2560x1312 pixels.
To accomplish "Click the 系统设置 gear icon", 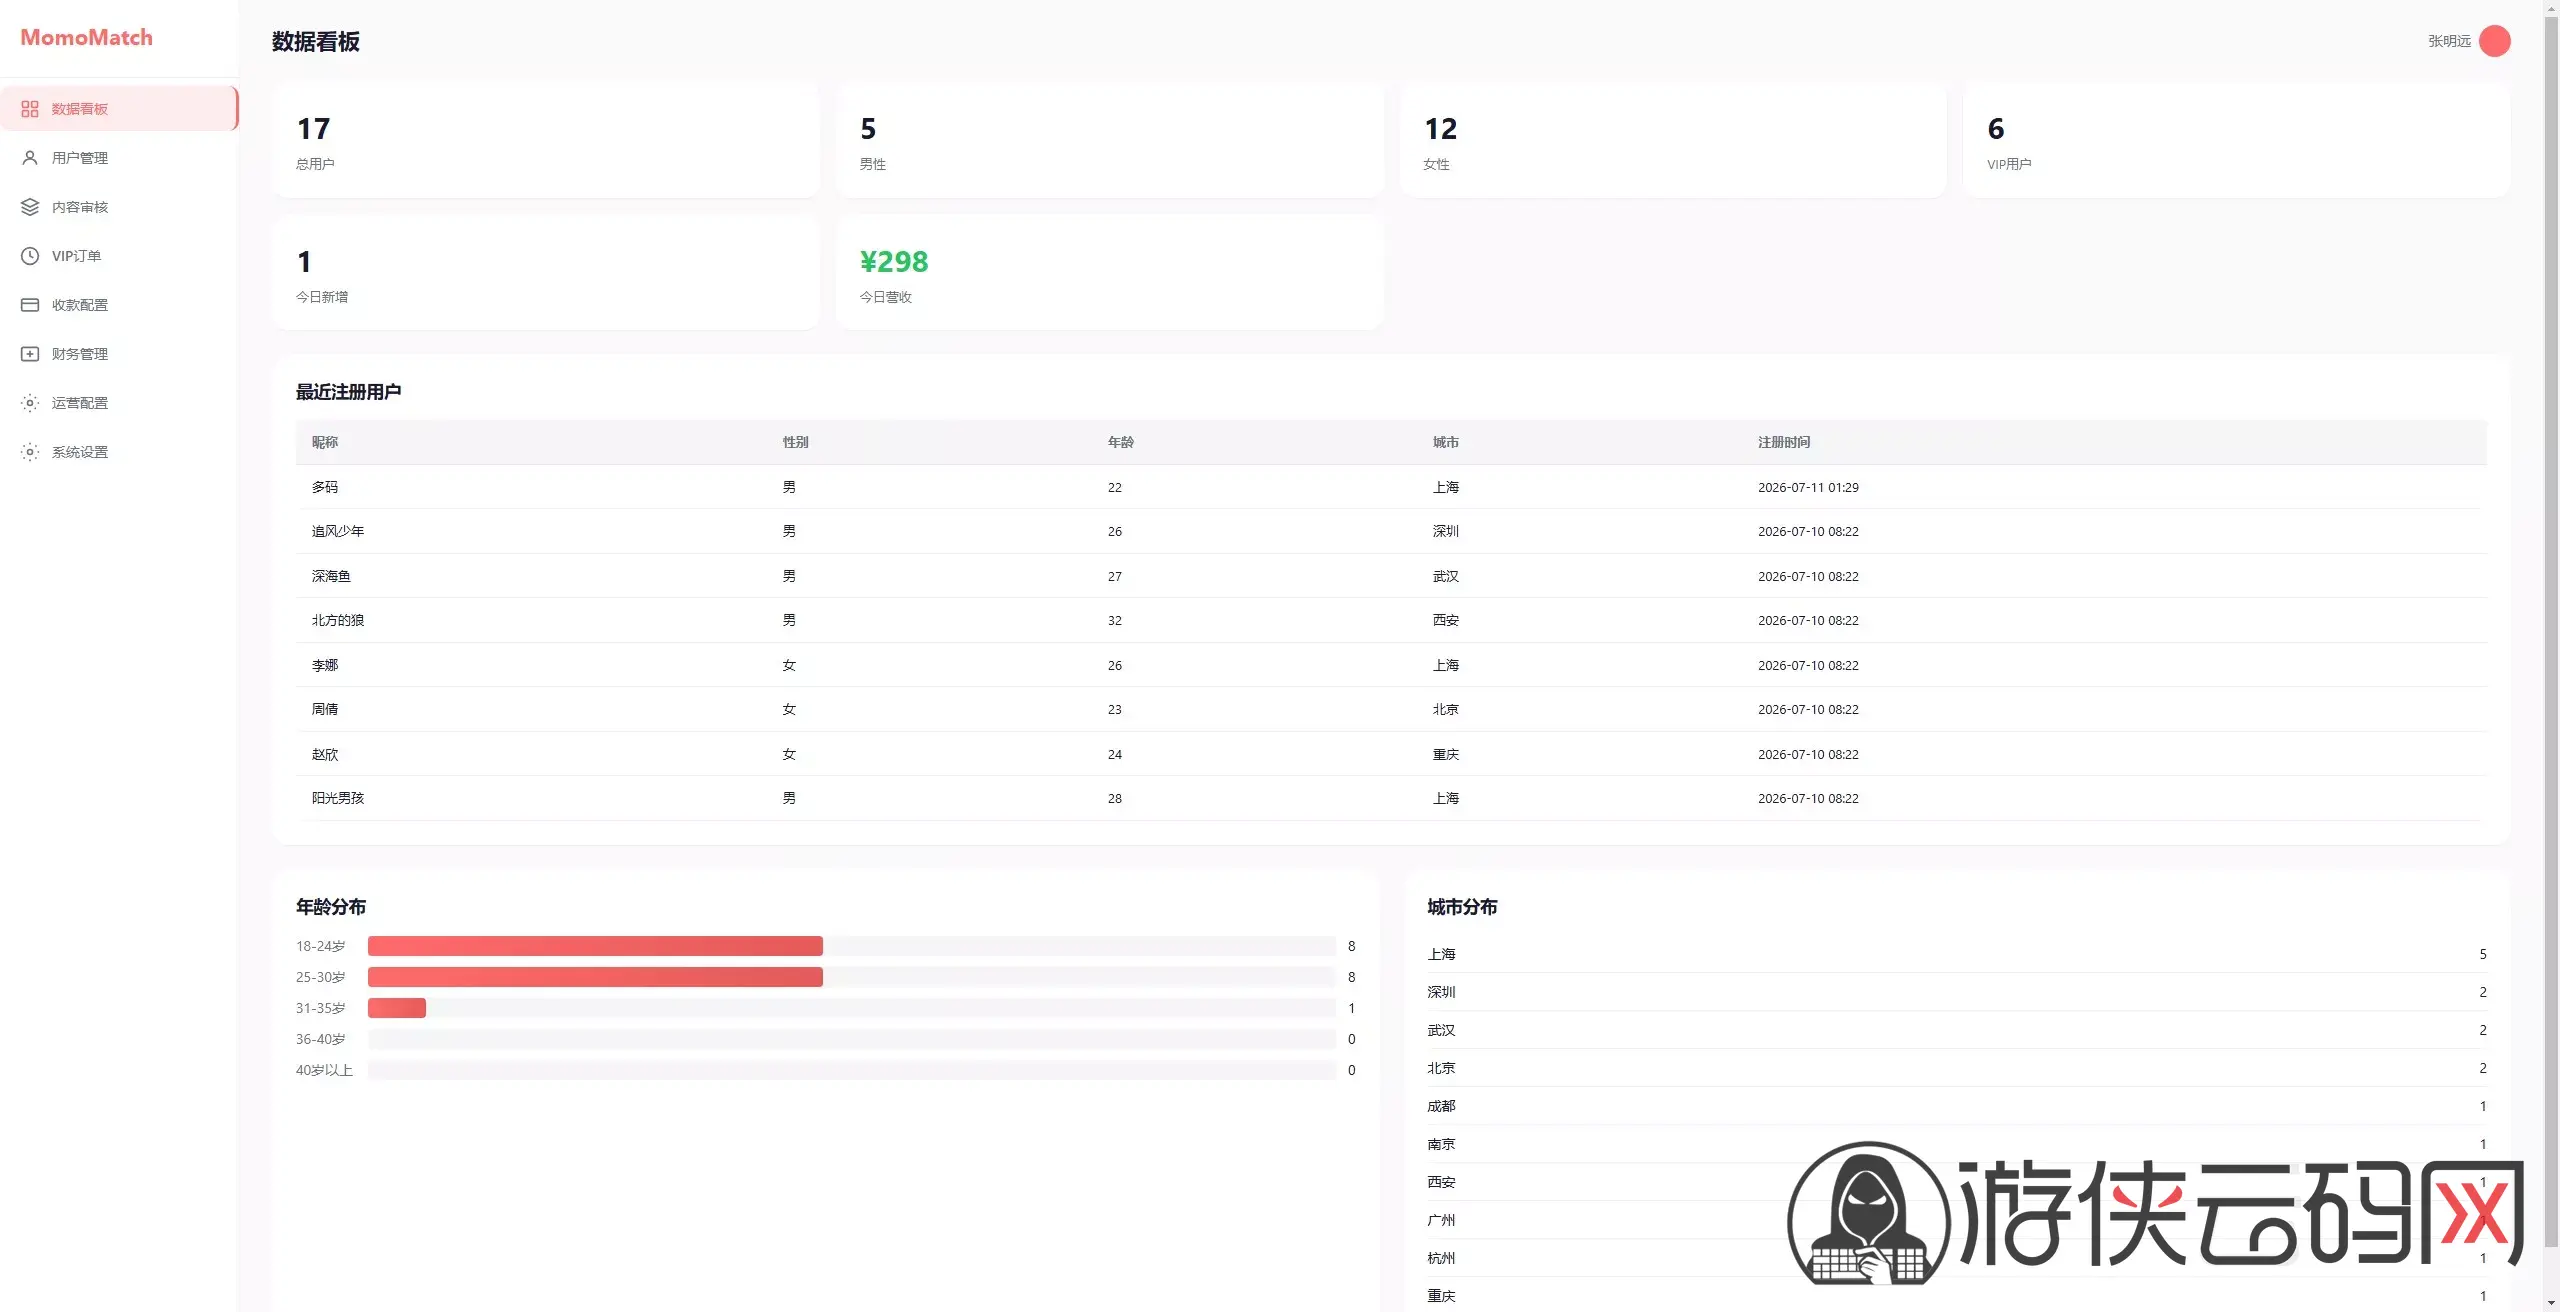I will pyautogui.click(x=30, y=452).
